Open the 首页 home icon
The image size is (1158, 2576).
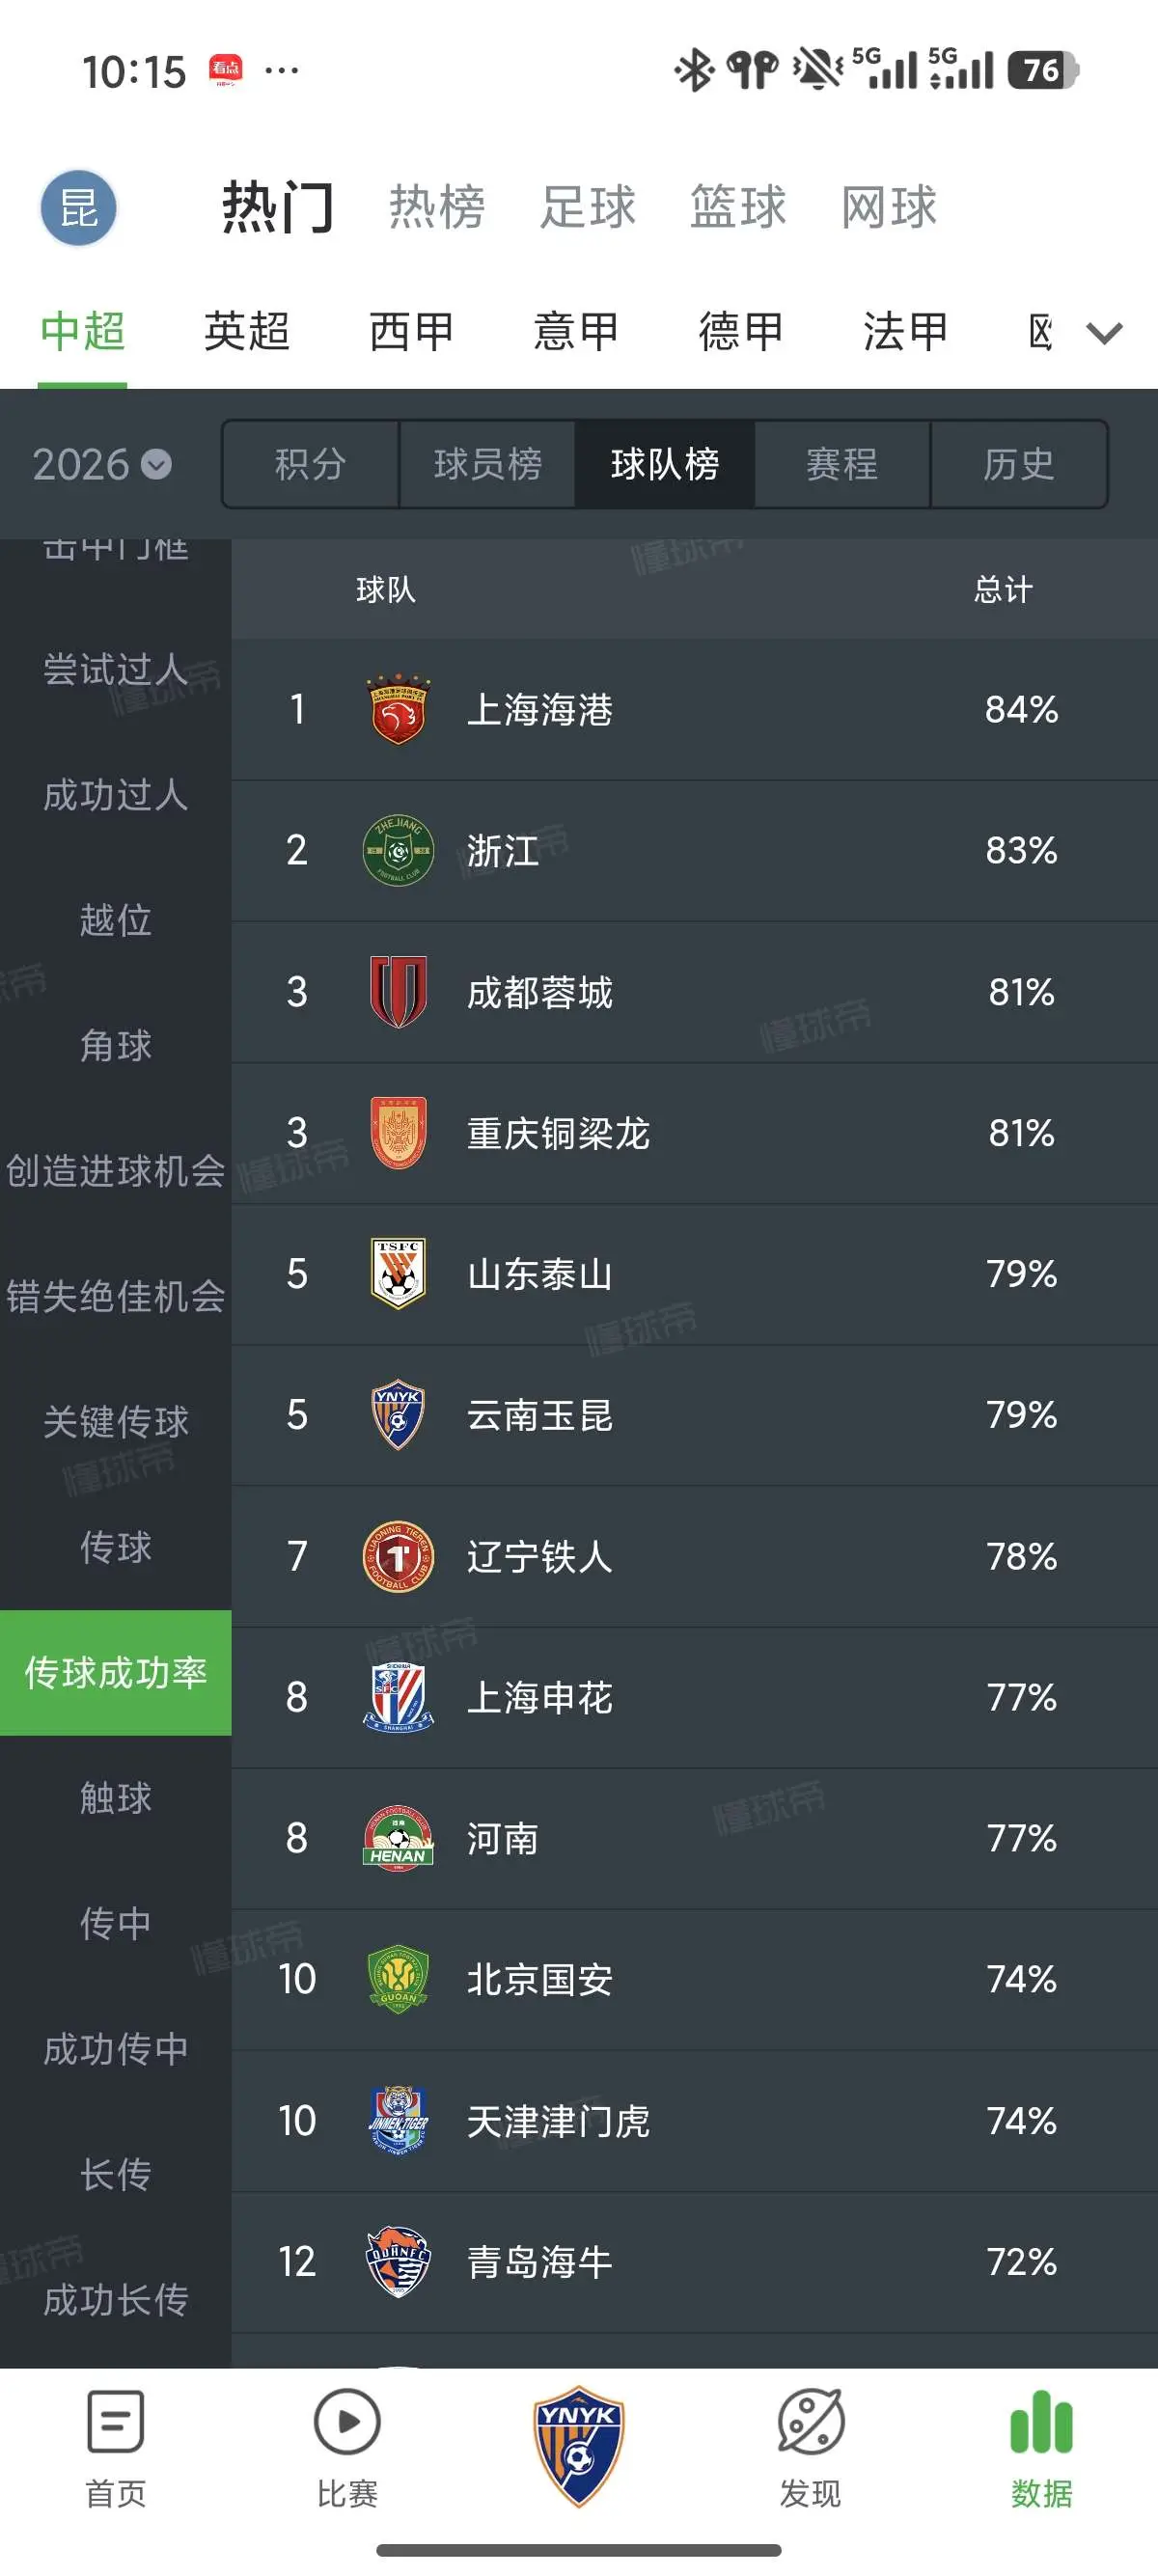point(115,2421)
